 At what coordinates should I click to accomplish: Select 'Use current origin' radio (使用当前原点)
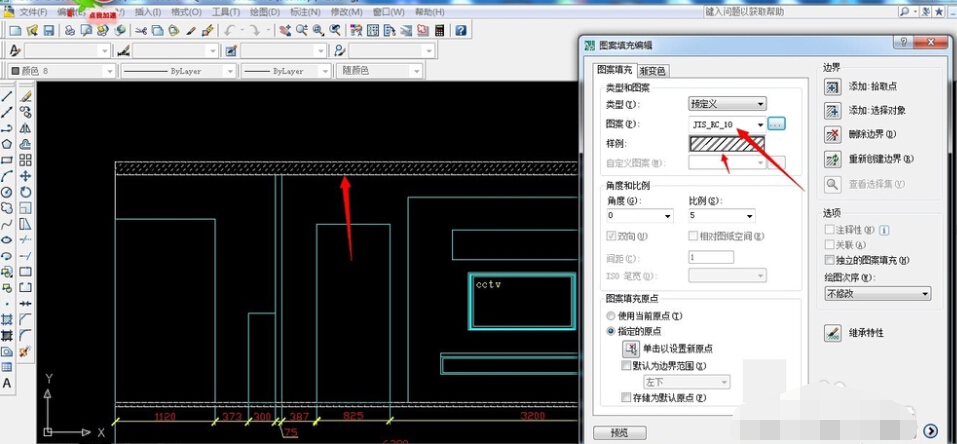[611, 316]
